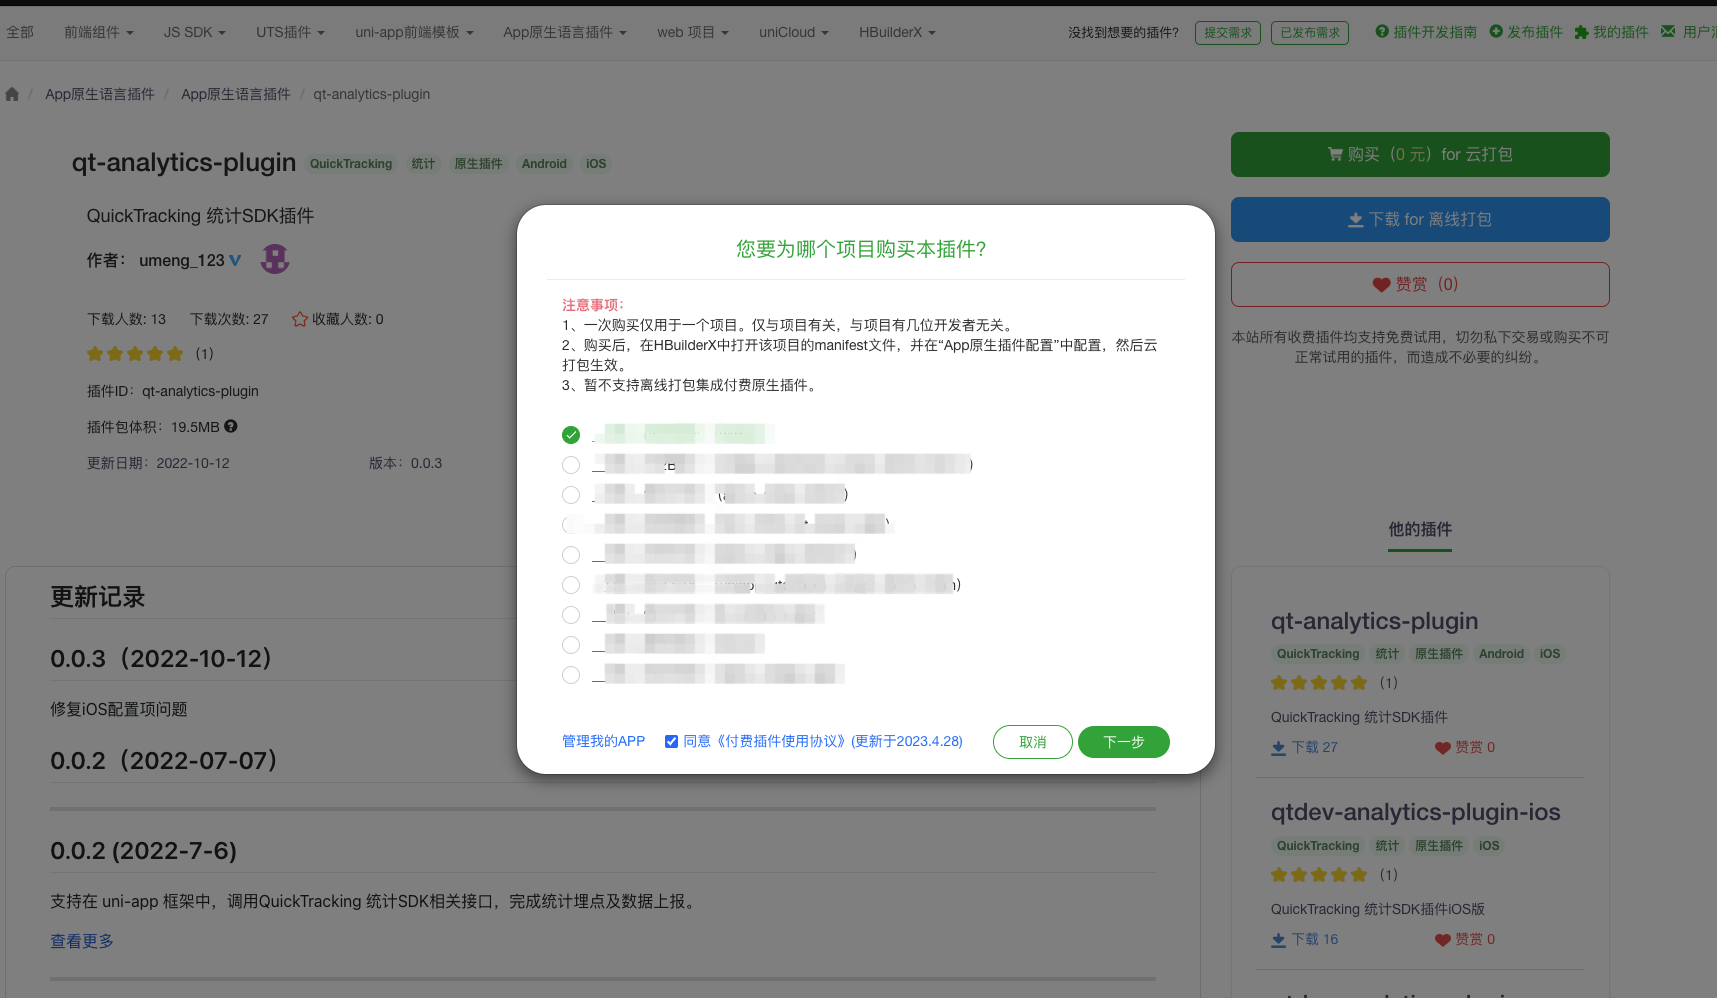The image size is (1717, 998).
Task: Select 全部 in the top navigation
Action: 20,32
